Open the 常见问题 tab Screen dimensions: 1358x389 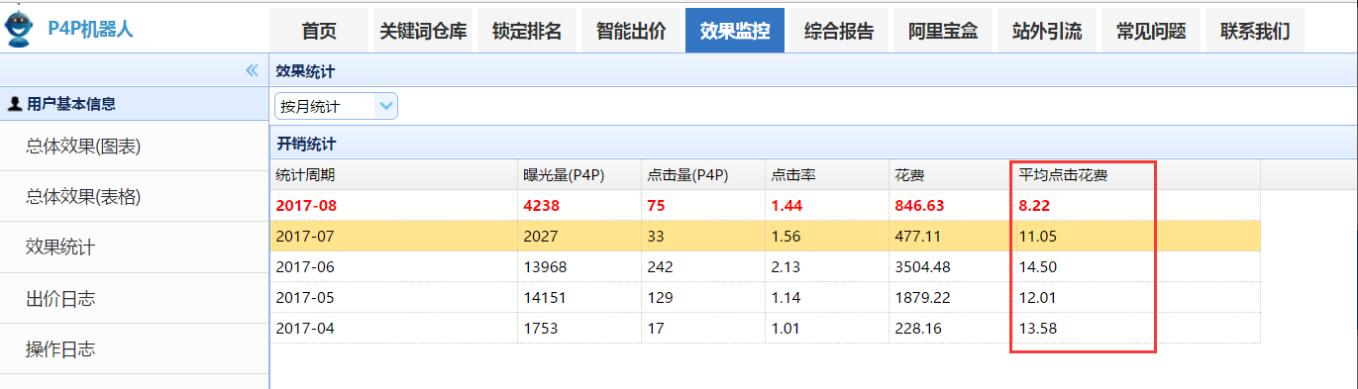(x=1151, y=31)
